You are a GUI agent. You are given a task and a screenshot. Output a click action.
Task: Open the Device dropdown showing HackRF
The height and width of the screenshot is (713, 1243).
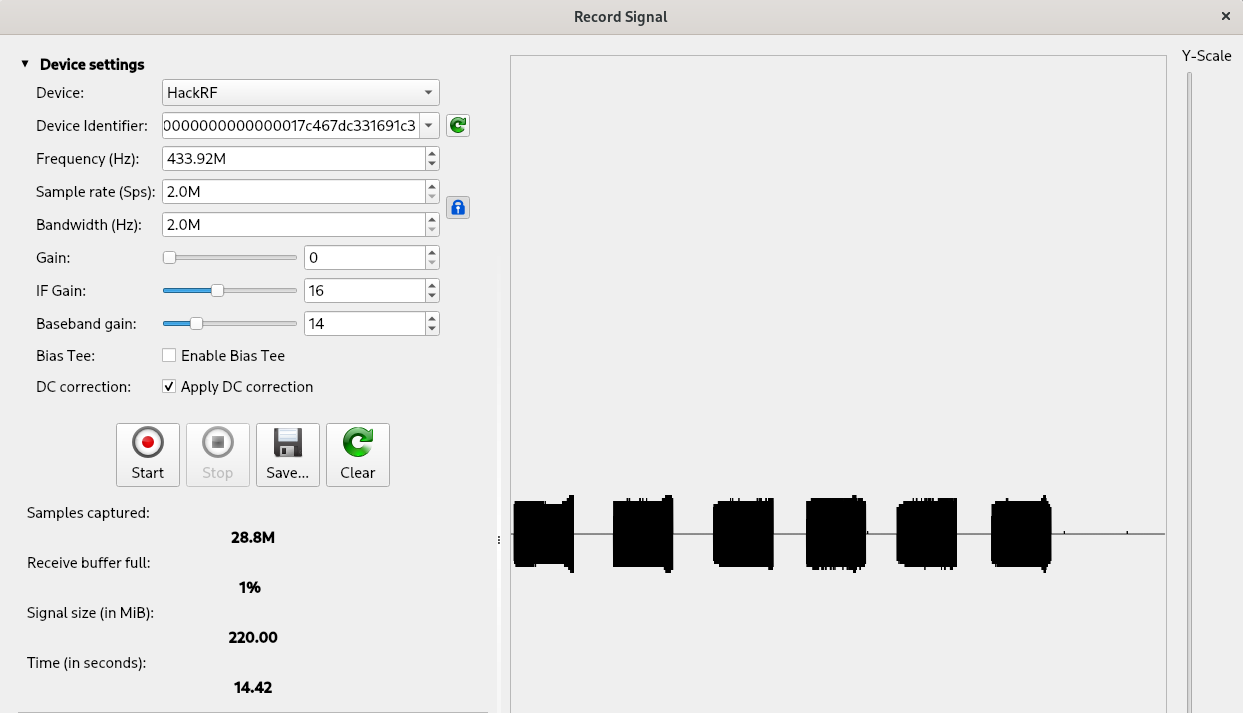coord(300,93)
